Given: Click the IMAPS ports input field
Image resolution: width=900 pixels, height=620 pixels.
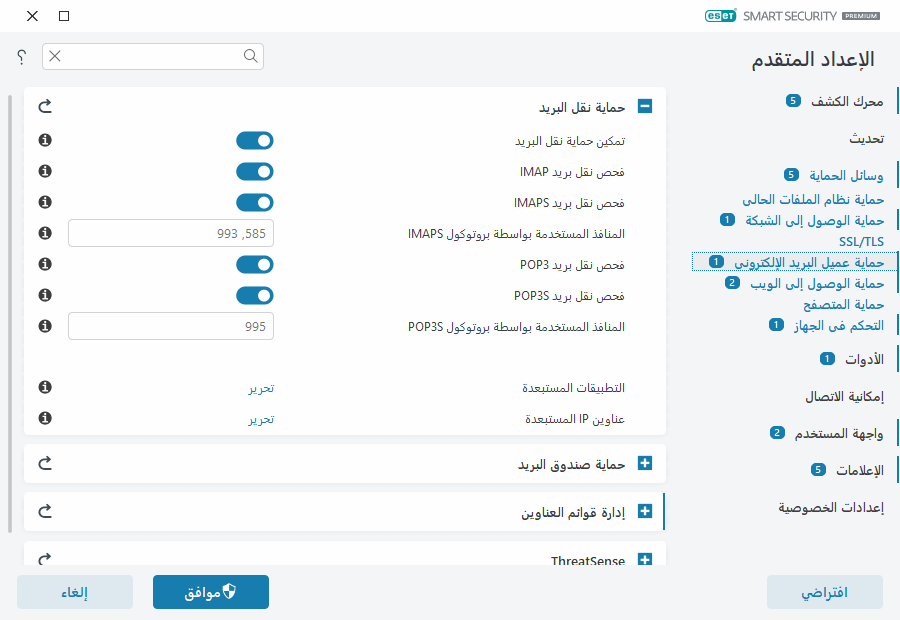Looking at the screenshot, I should point(170,233).
